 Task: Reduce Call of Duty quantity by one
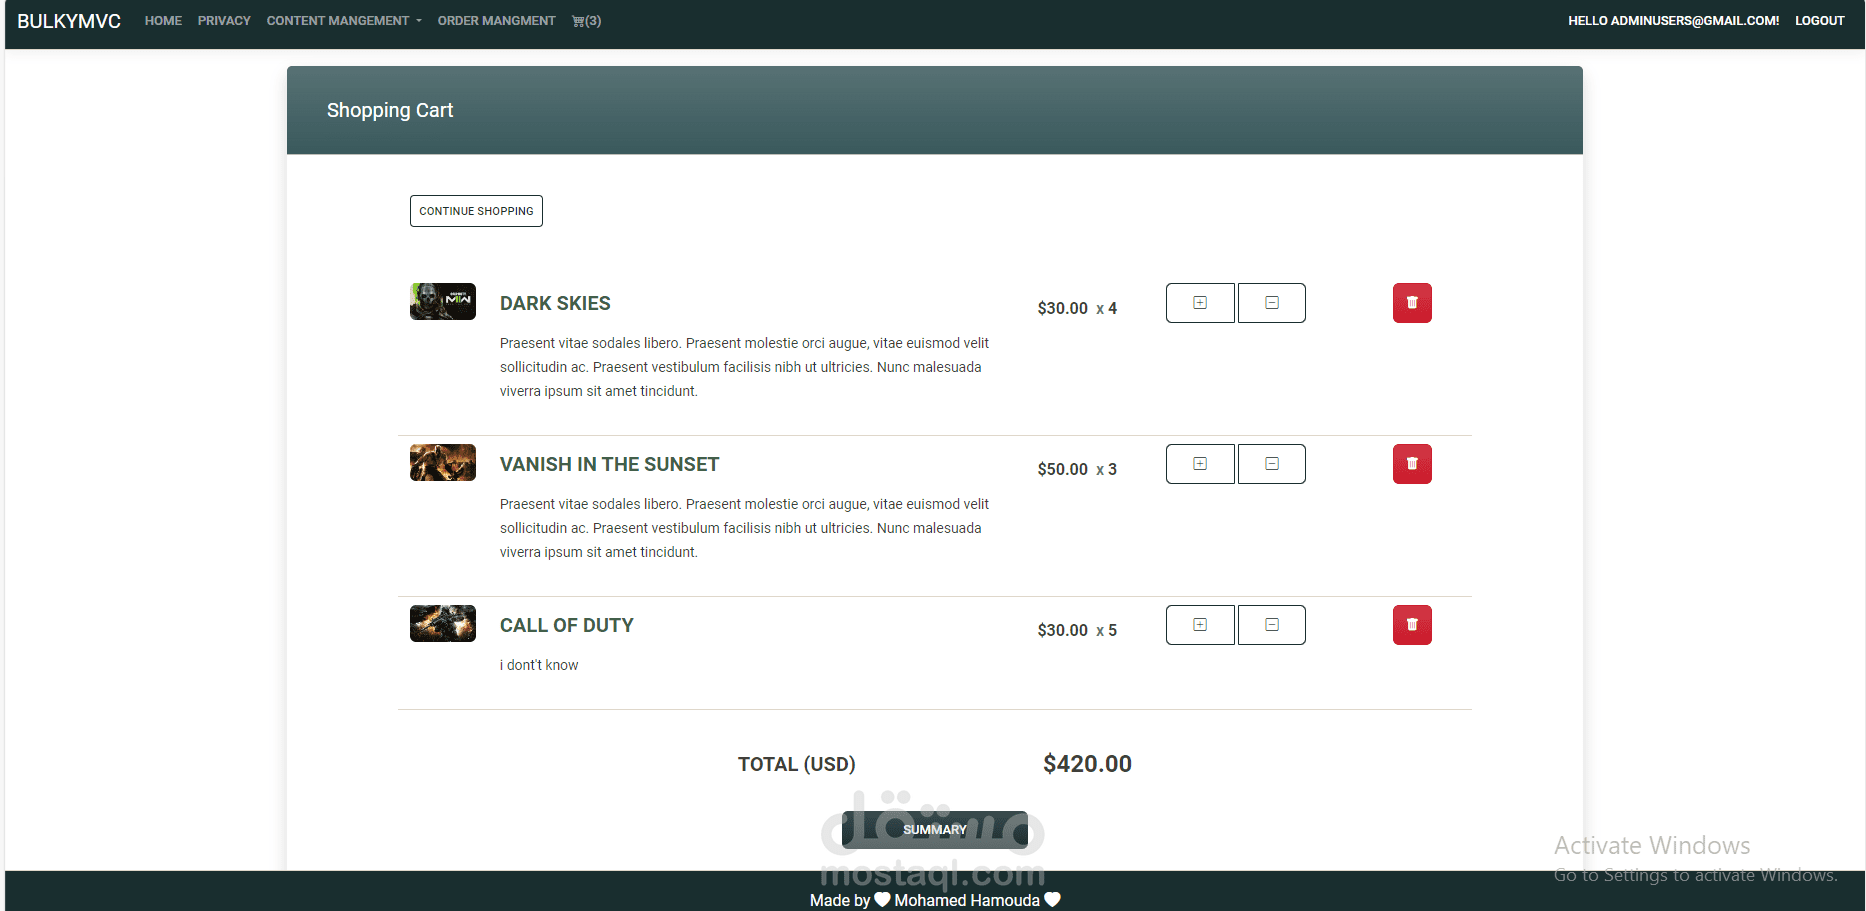point(1272,625)
